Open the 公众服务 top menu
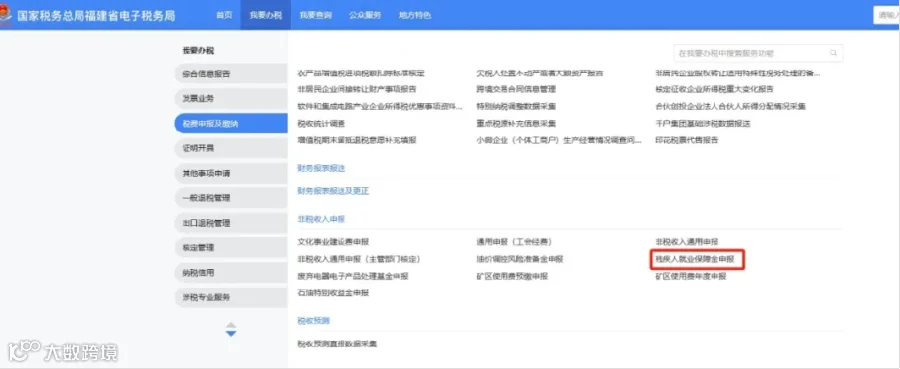Viewport: 900px width, 369px height. click(x=365, y=15)
